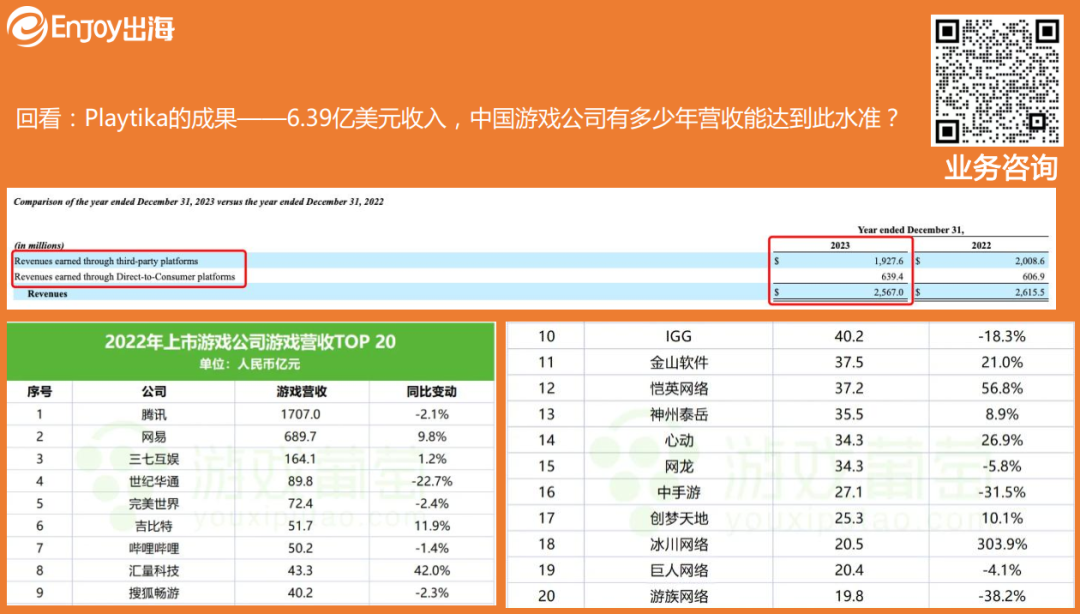Click the 26.9% change cell
The height and width of the screenshot is (614, 1080).
click(1001, 440)
